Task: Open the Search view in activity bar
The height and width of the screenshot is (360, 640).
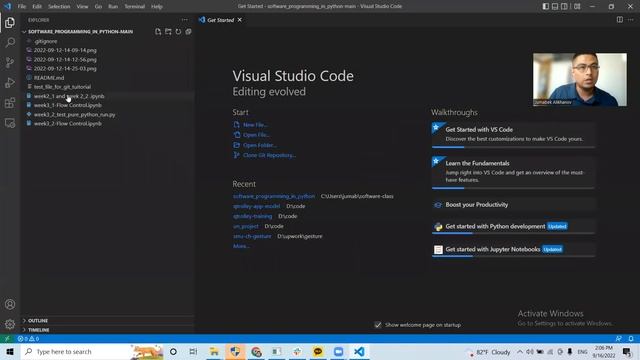Action: (10, 42)
